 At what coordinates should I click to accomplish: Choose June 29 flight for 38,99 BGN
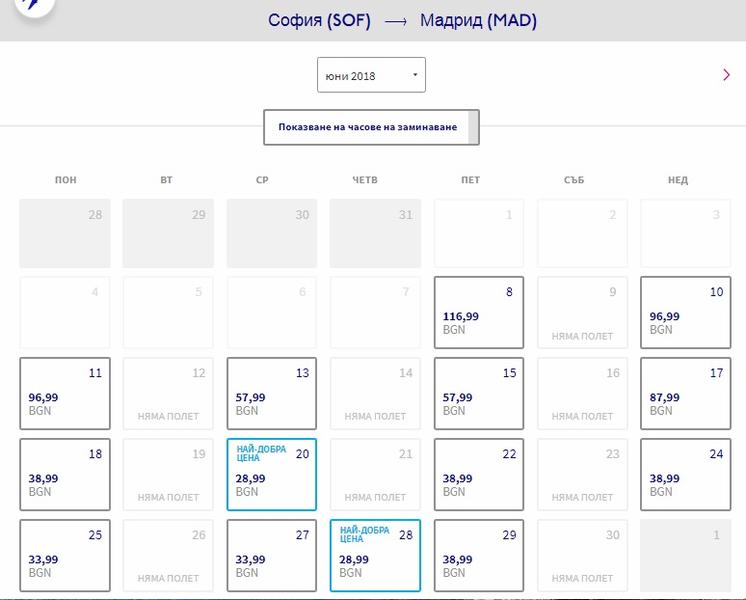pos(479,555)
